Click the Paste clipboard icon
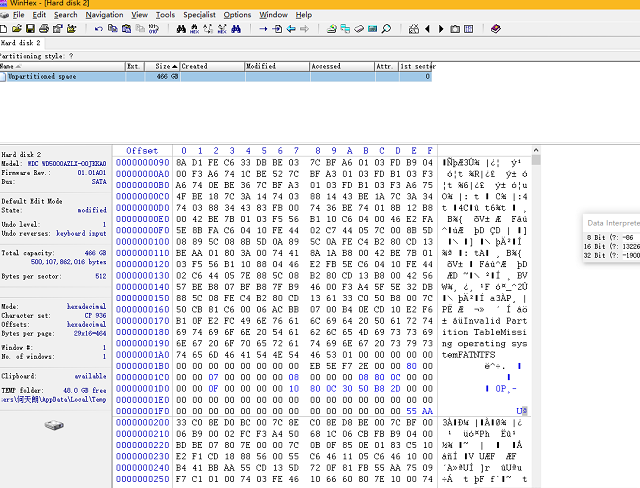 click(127, 29)
